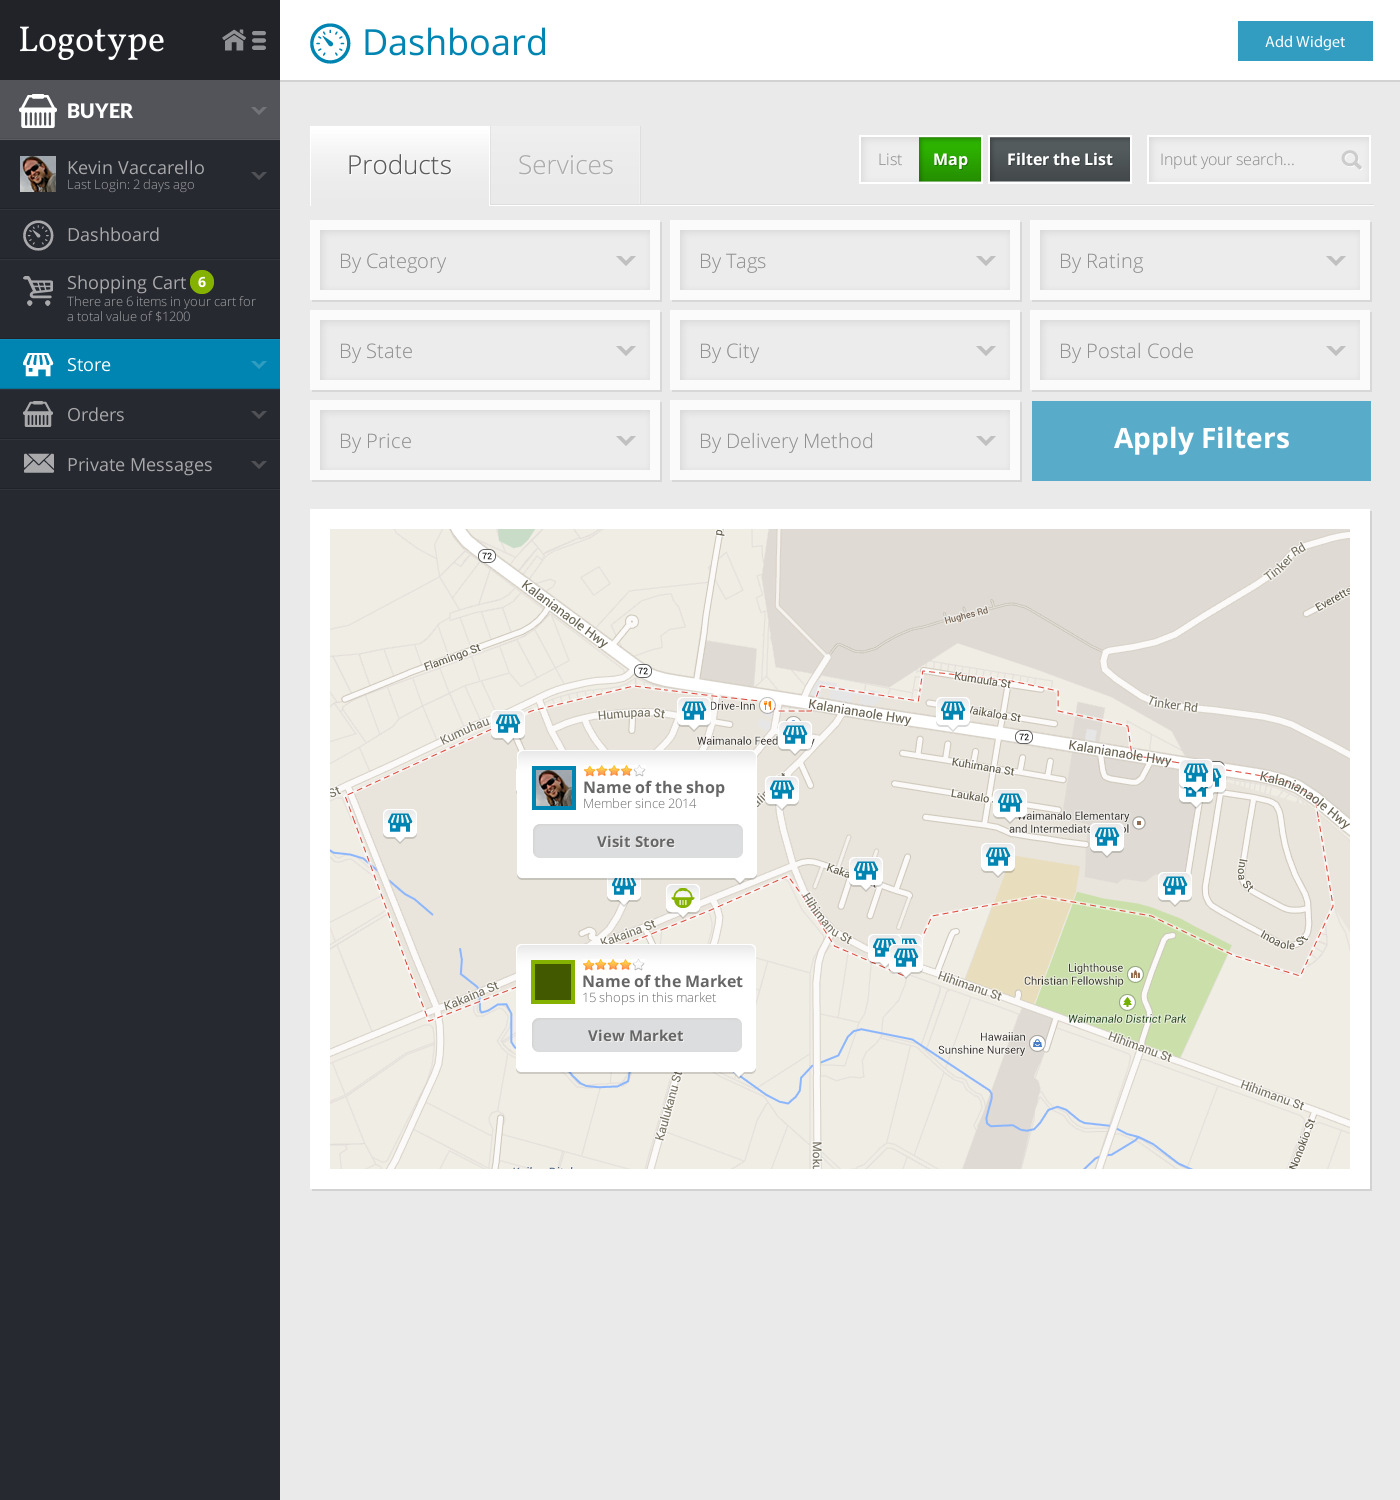
Task: Click the search magnifier icon
Action: click(x=1351, y=160)
